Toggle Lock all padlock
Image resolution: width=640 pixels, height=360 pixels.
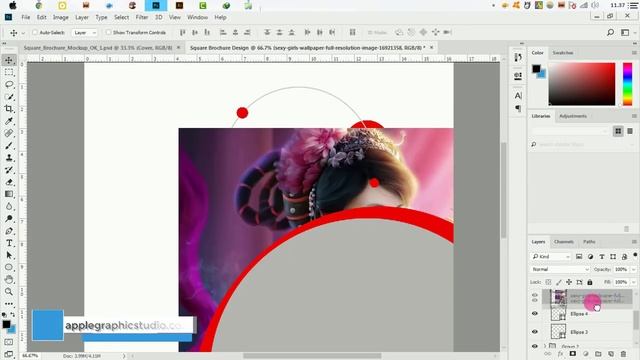(590, 282)
